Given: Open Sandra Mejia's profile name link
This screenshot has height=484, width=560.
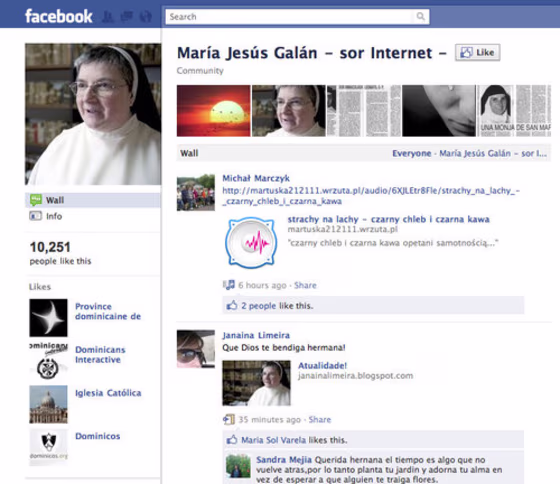Looking at the screenshot, I should [x=284, y=460].
